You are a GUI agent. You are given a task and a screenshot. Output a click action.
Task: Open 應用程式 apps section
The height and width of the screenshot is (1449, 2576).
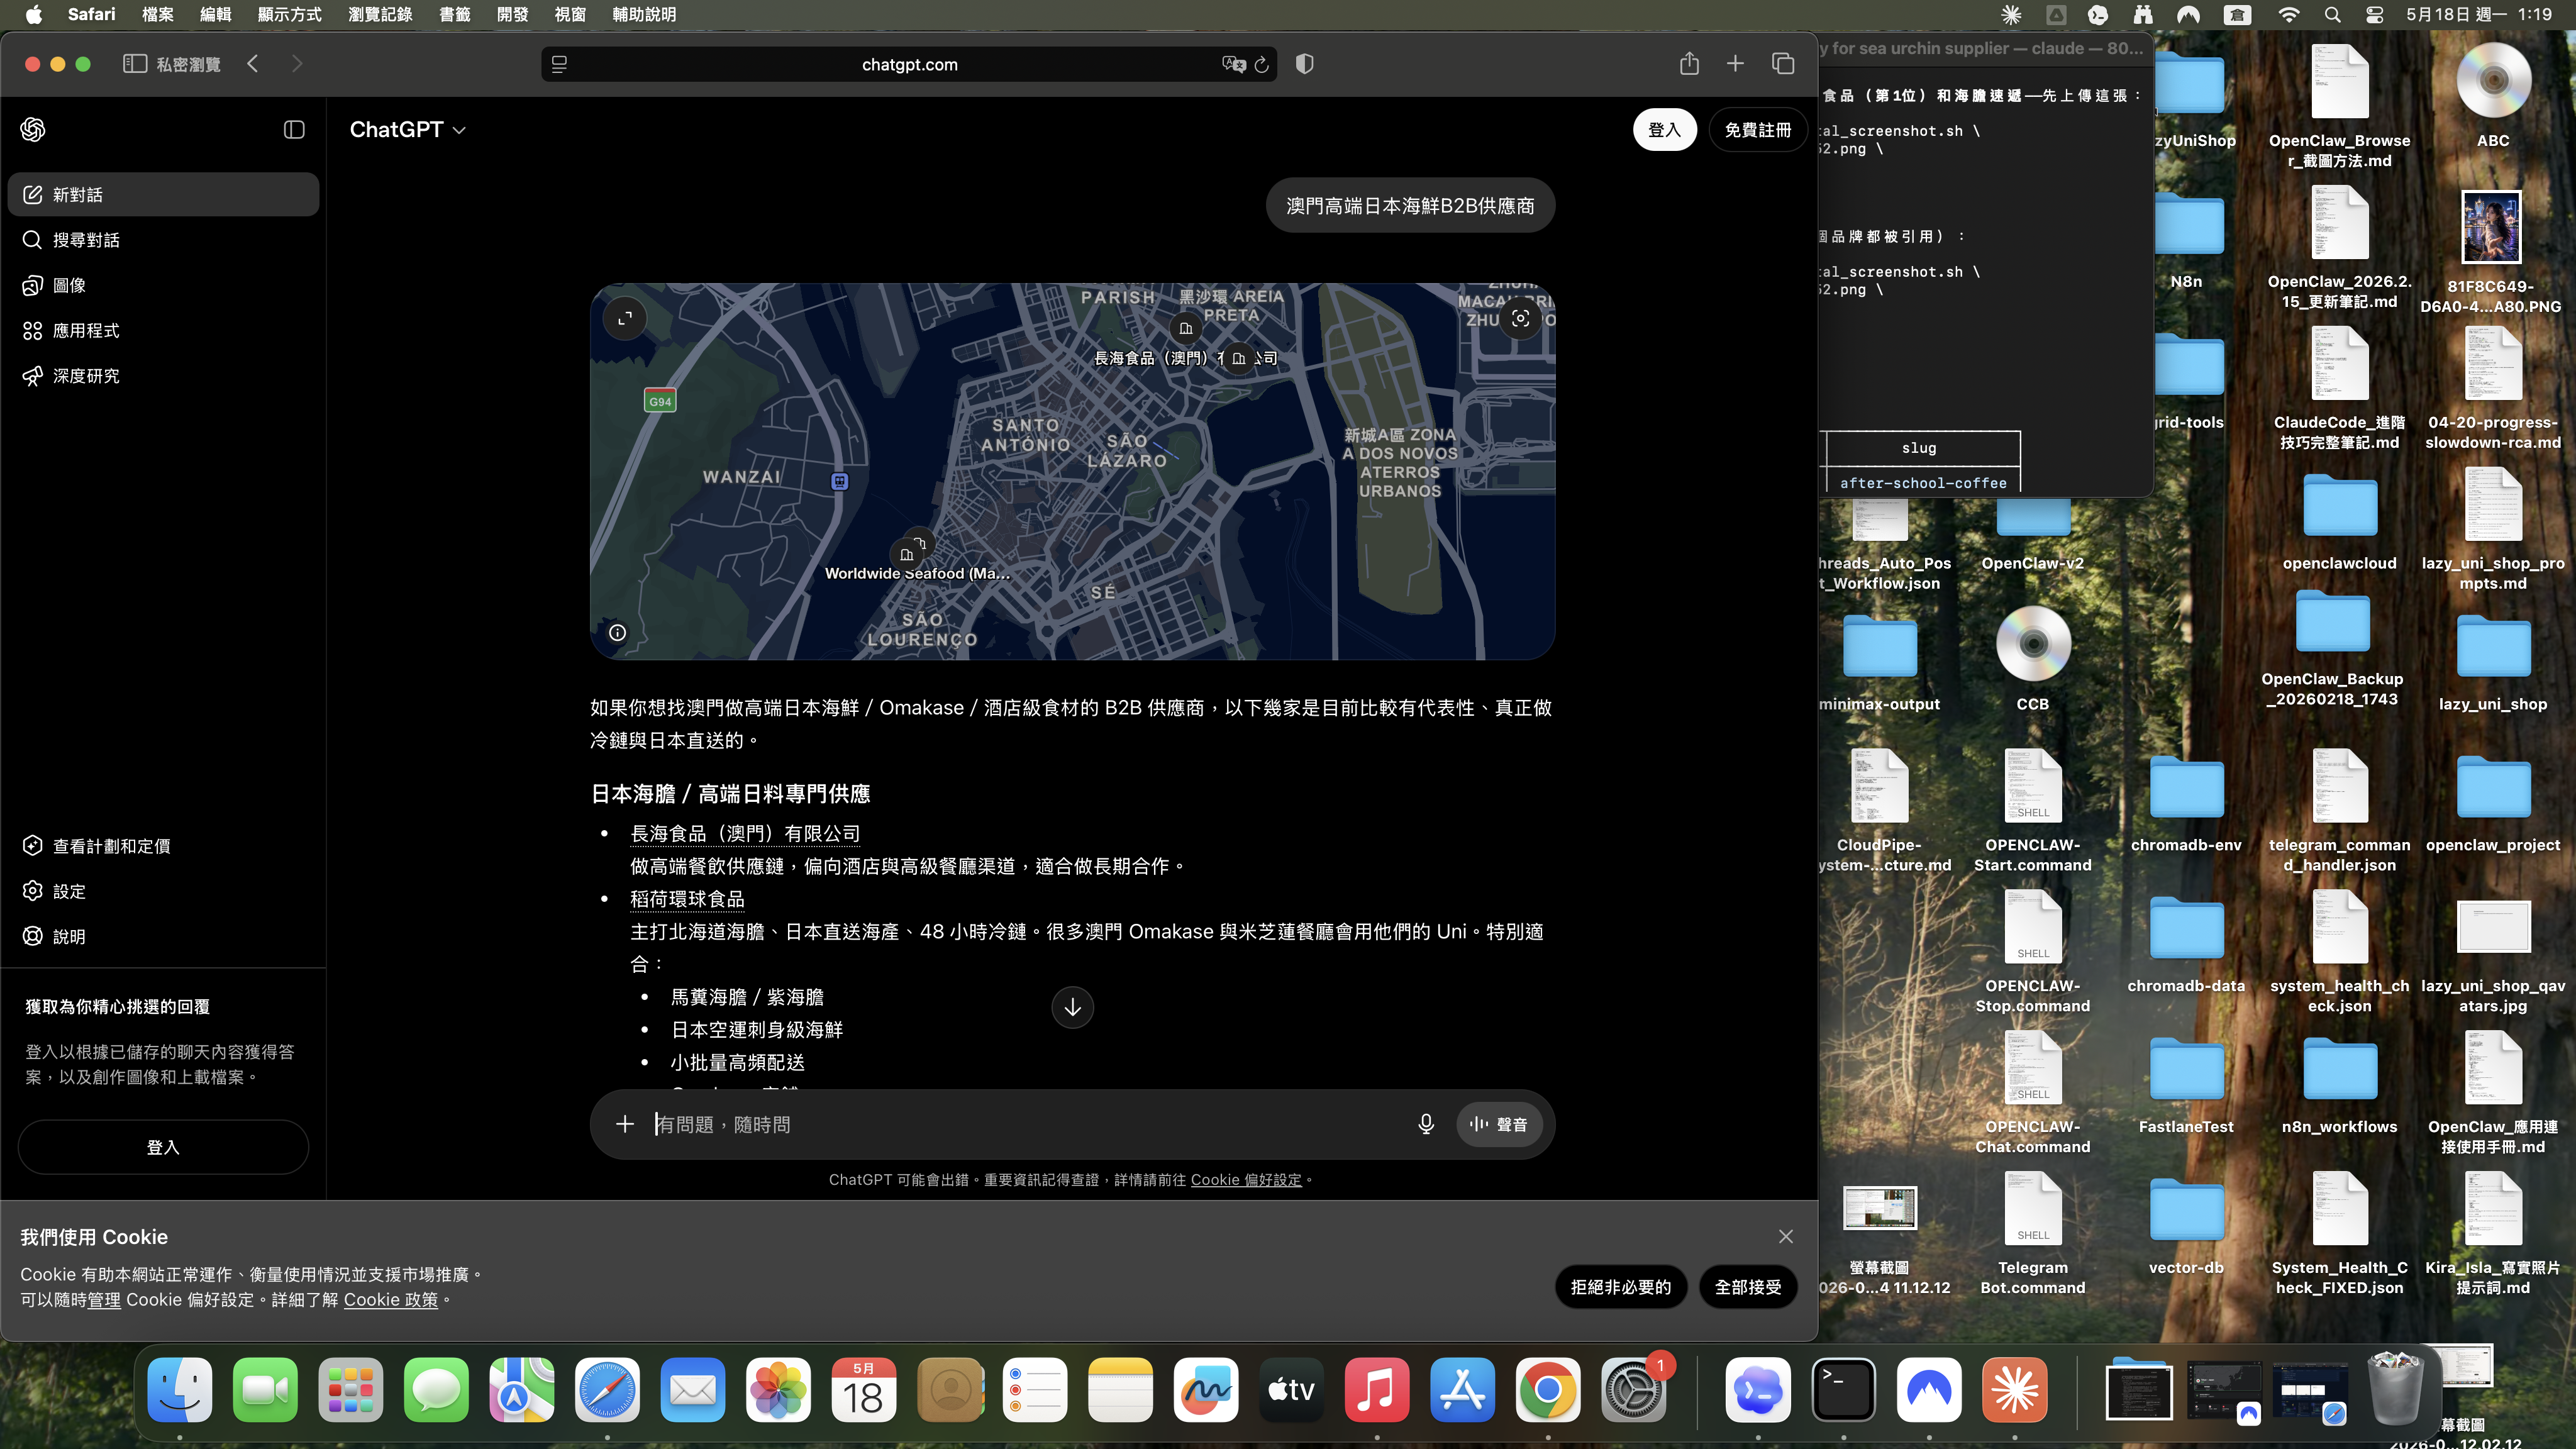(163, 330)
